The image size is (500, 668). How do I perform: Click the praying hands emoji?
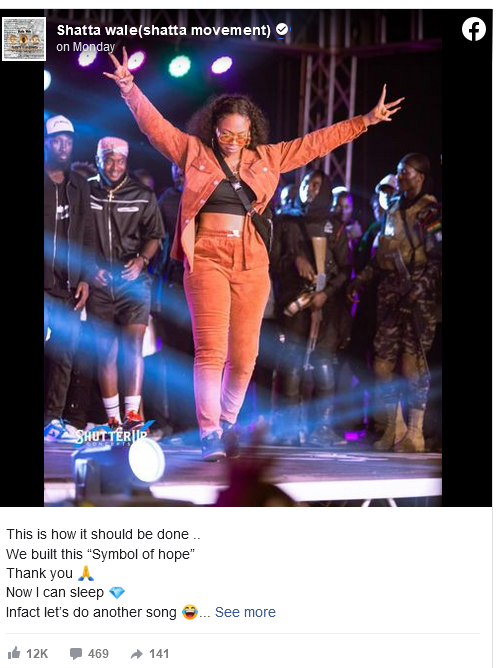pos(86,573)
